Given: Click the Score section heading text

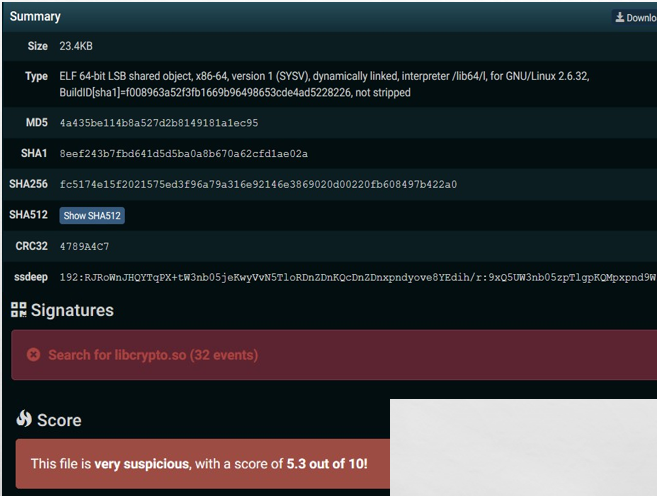Looking at the screenshot, I should click(x=59, y=420).
